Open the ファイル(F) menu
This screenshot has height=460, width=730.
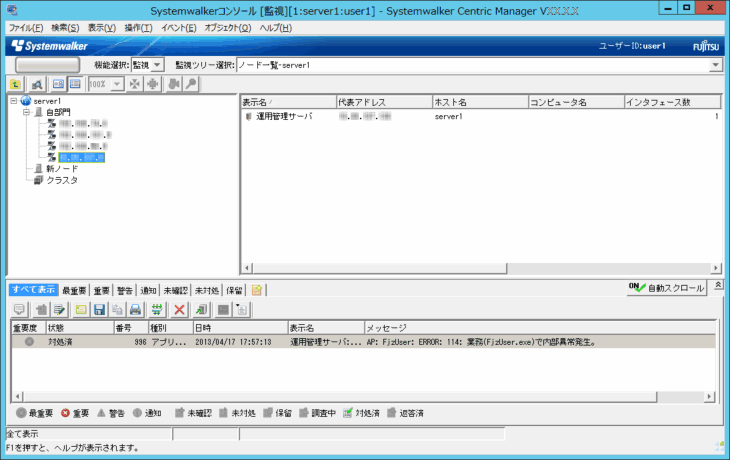(26, 28)
